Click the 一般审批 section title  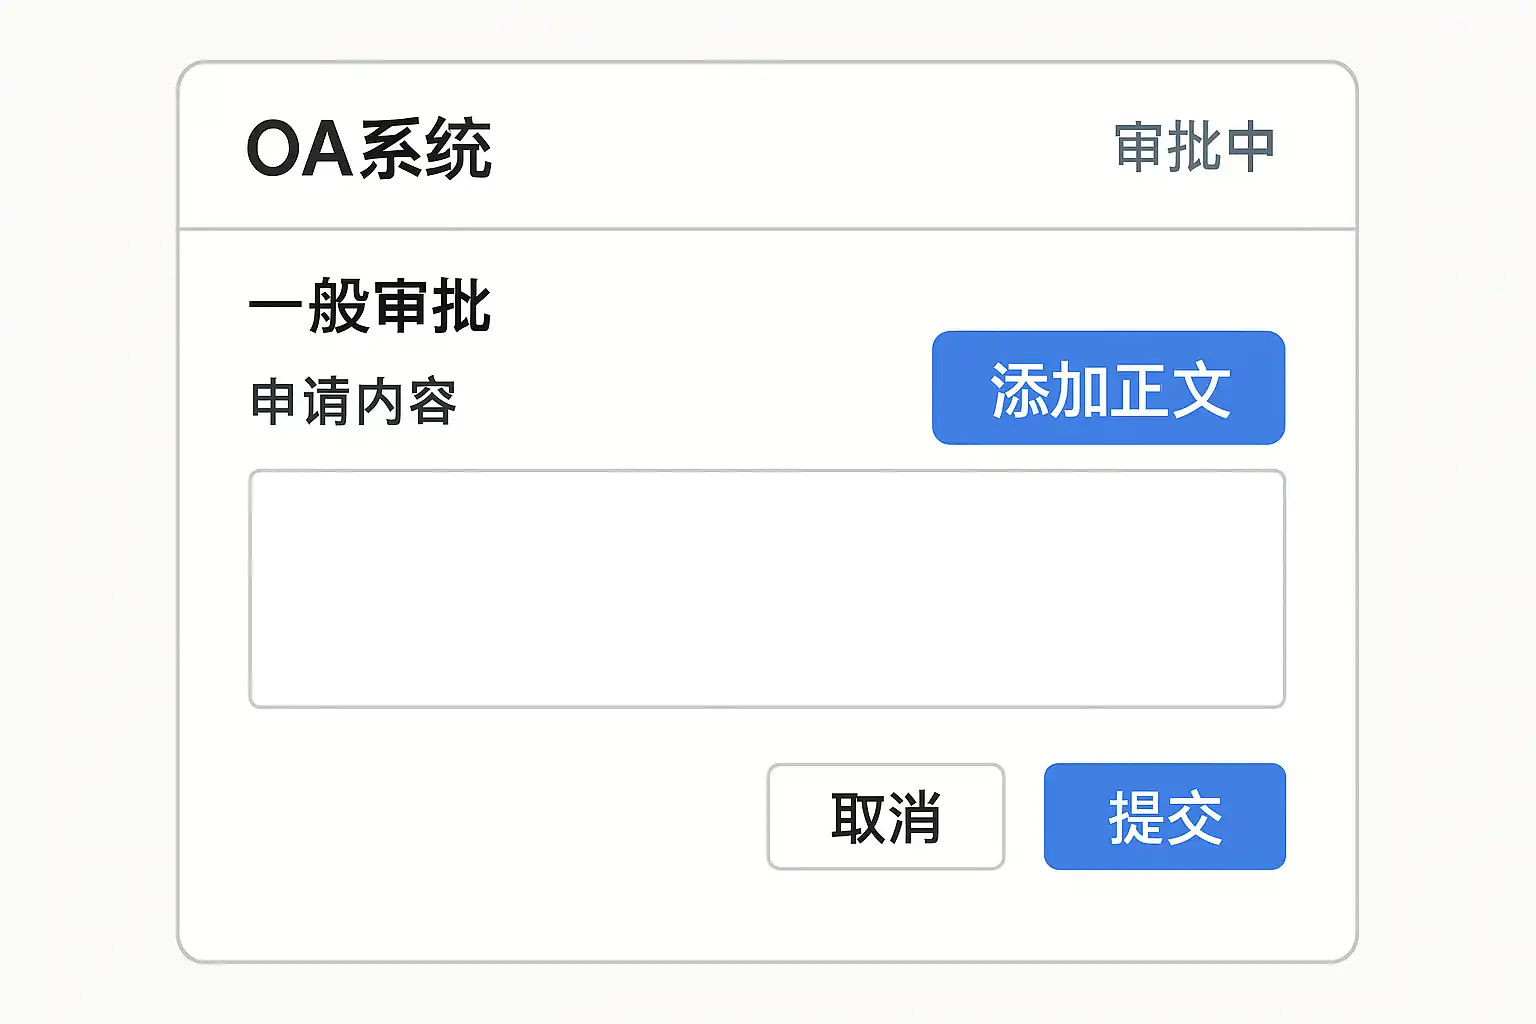pos(369,306)
